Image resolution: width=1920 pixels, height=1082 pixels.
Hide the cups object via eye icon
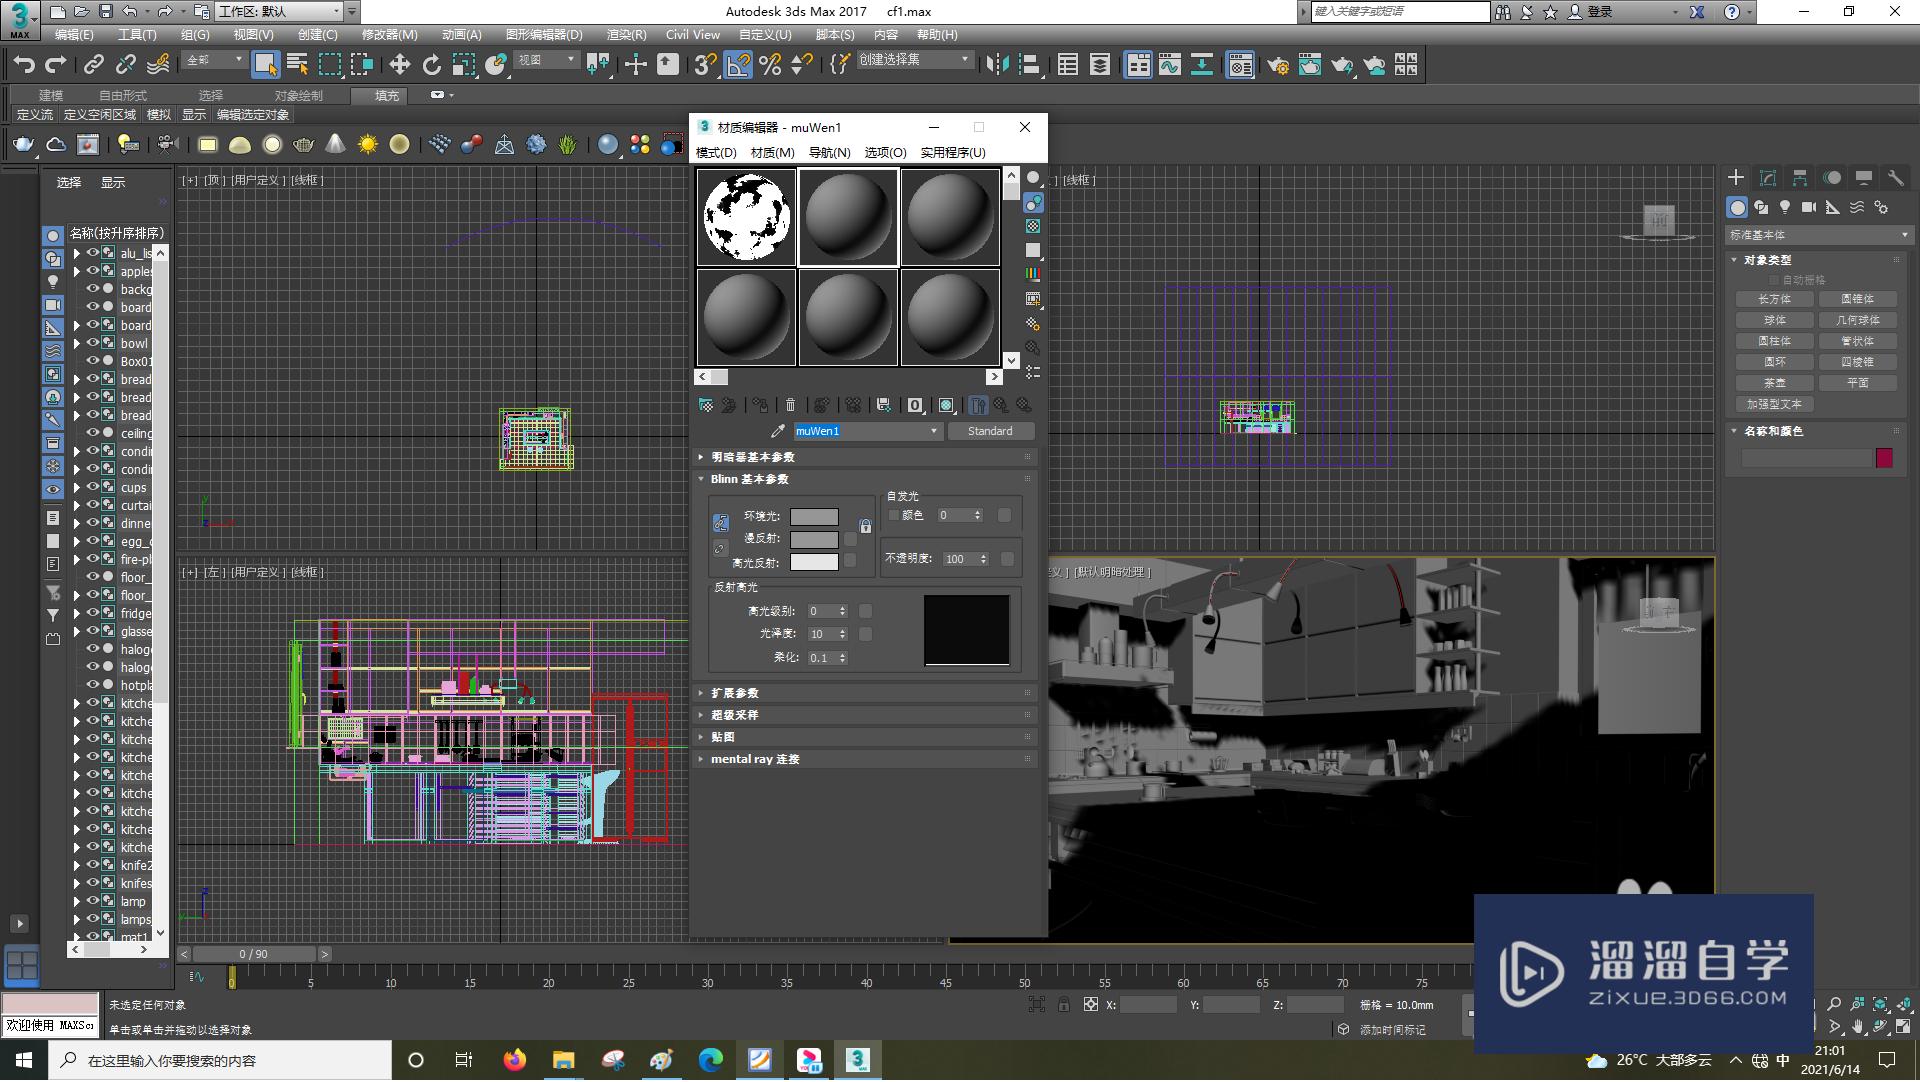click(92, 487)
